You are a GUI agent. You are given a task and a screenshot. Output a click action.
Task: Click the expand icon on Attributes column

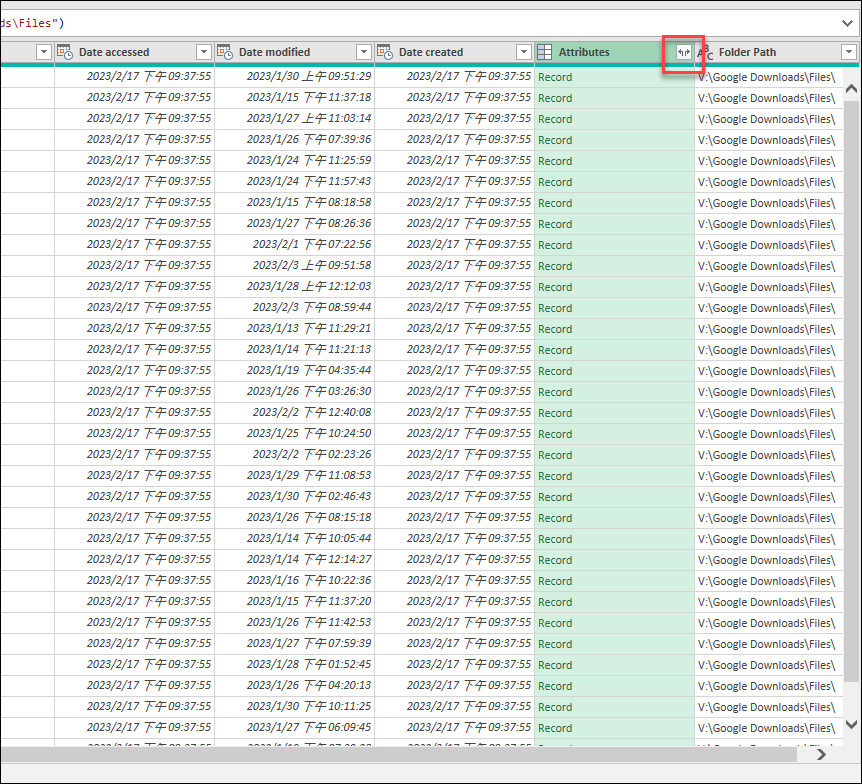click(x=683, y=52)
